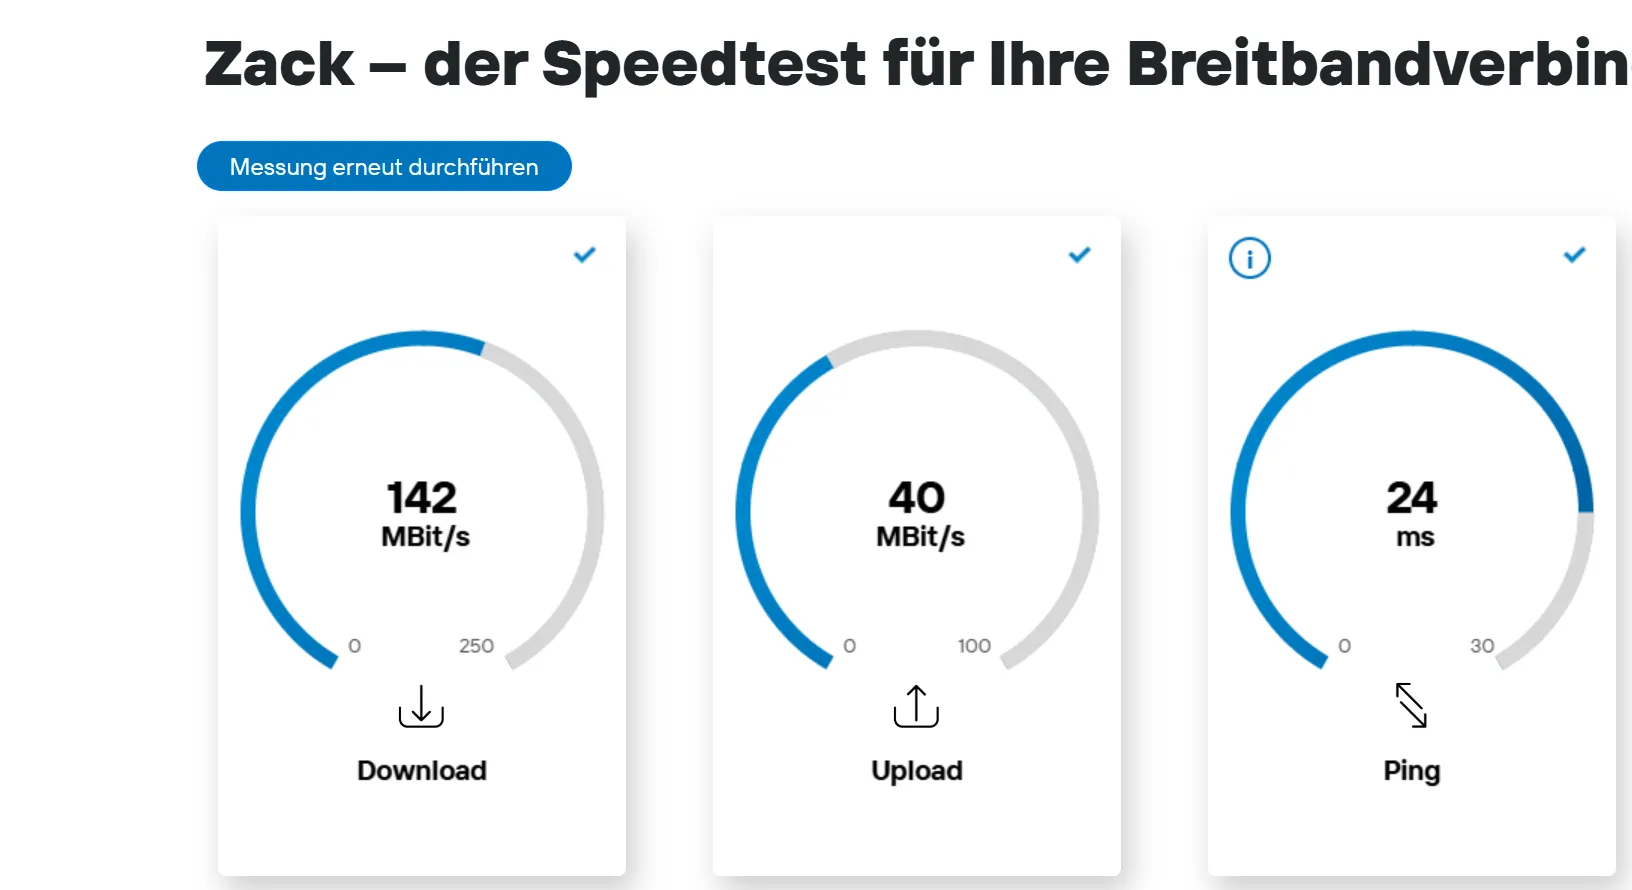Click the Download gauge arc
The width and height of the screenshot is (1632, 890).
tap(249, 510)
